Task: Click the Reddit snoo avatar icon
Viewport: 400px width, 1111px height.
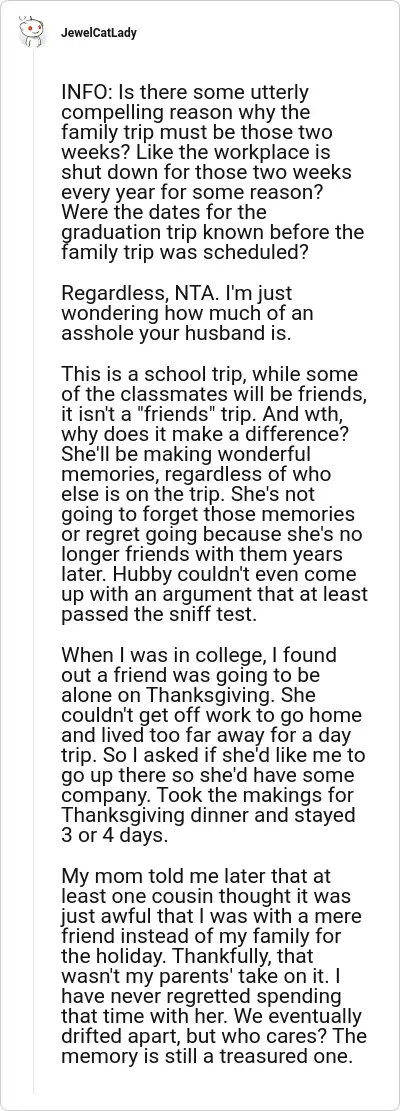Action: [x=30, y=33]
